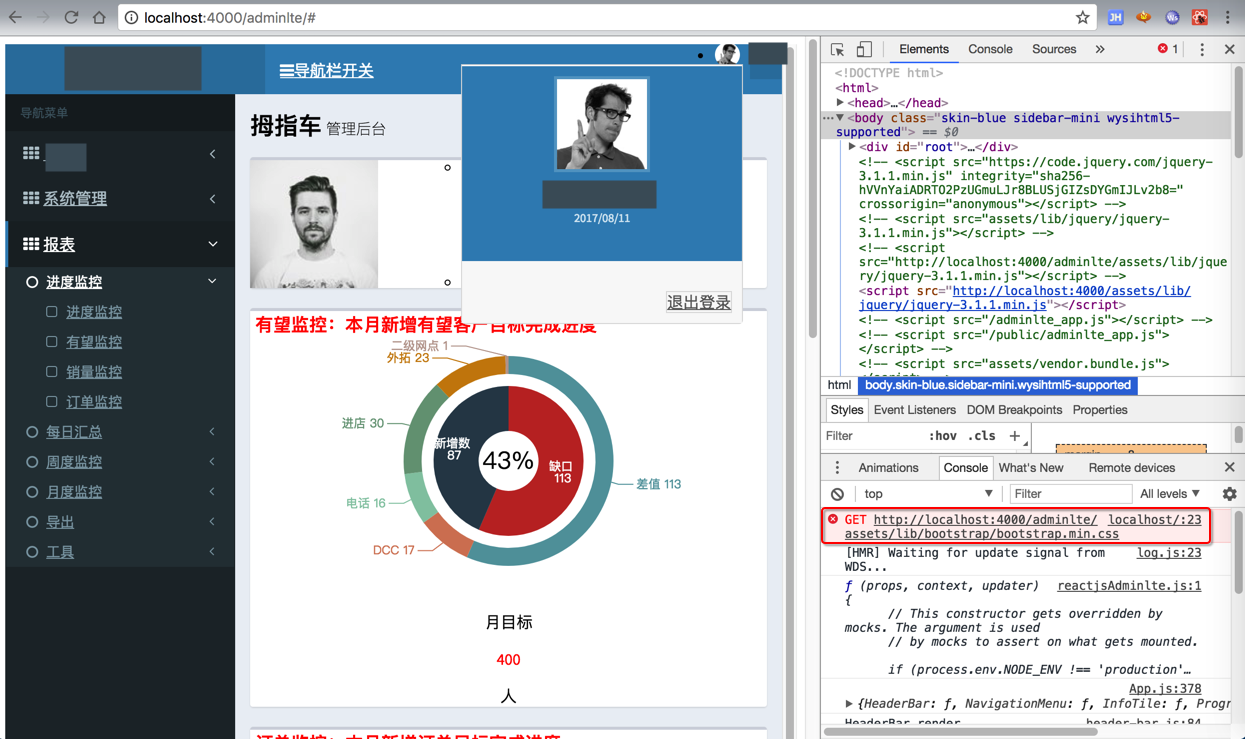Screen dimensions: 1245x740
Task: Show more DevTools tabs
Action: tap(1100, 49)
